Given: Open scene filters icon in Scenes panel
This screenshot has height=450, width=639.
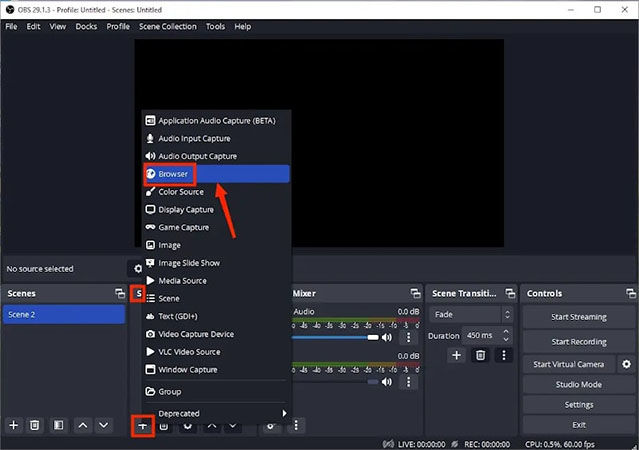Looking at the screenshot, I should click(58, 426).
